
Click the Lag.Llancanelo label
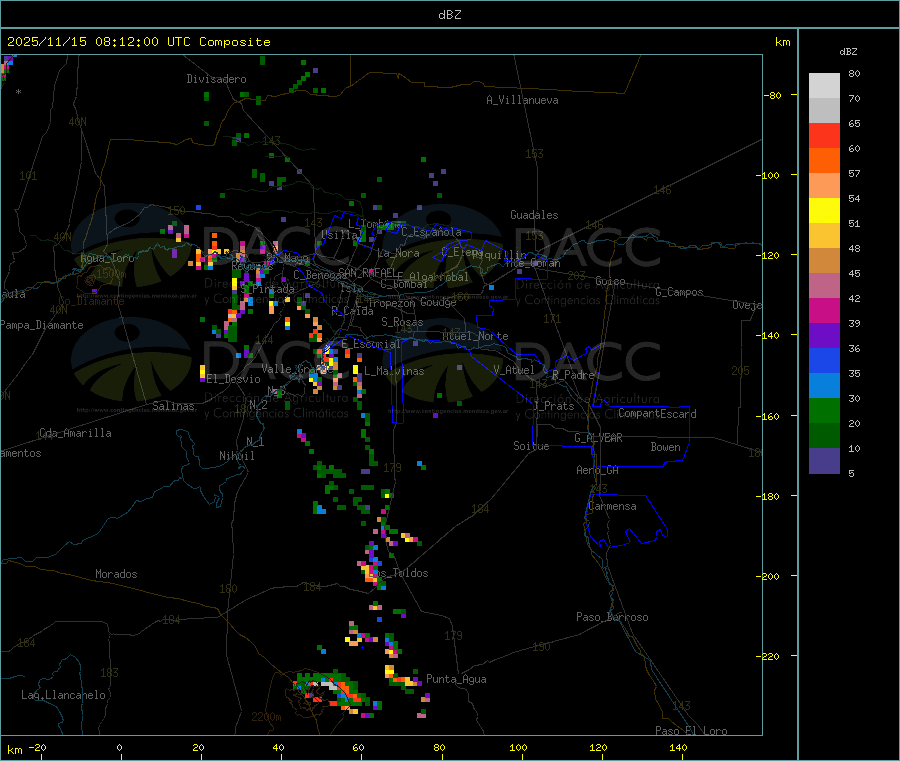pyautogui.click(x=63, y=695)
